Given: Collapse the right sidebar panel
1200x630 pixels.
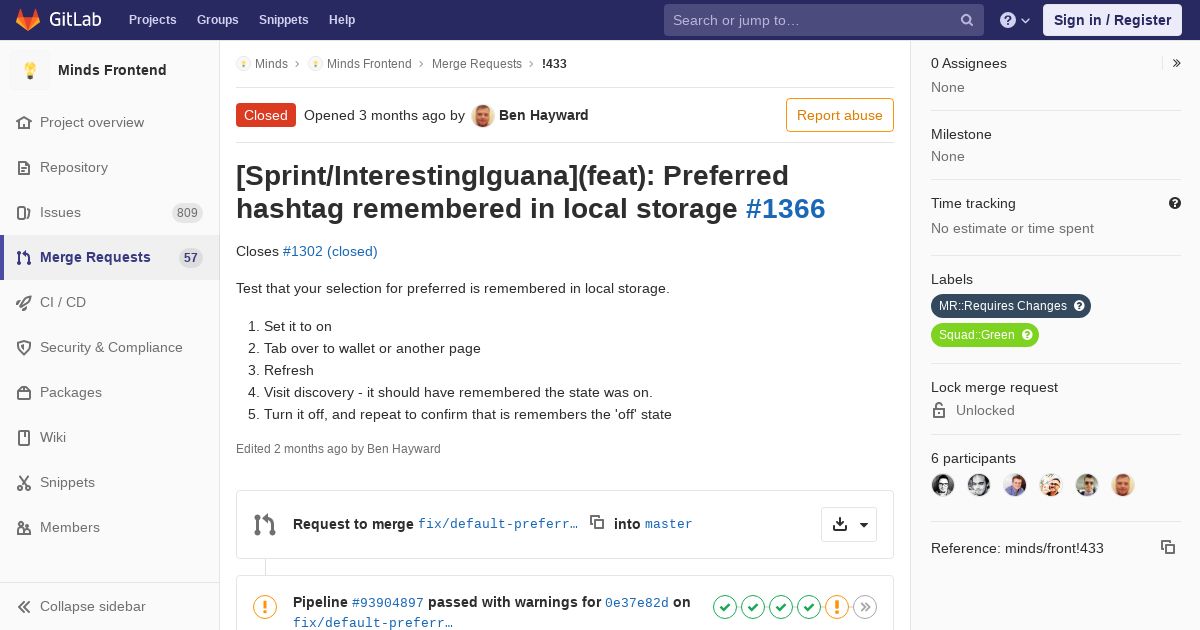Looking at the screenshot, I should (x=1177, y=63).
